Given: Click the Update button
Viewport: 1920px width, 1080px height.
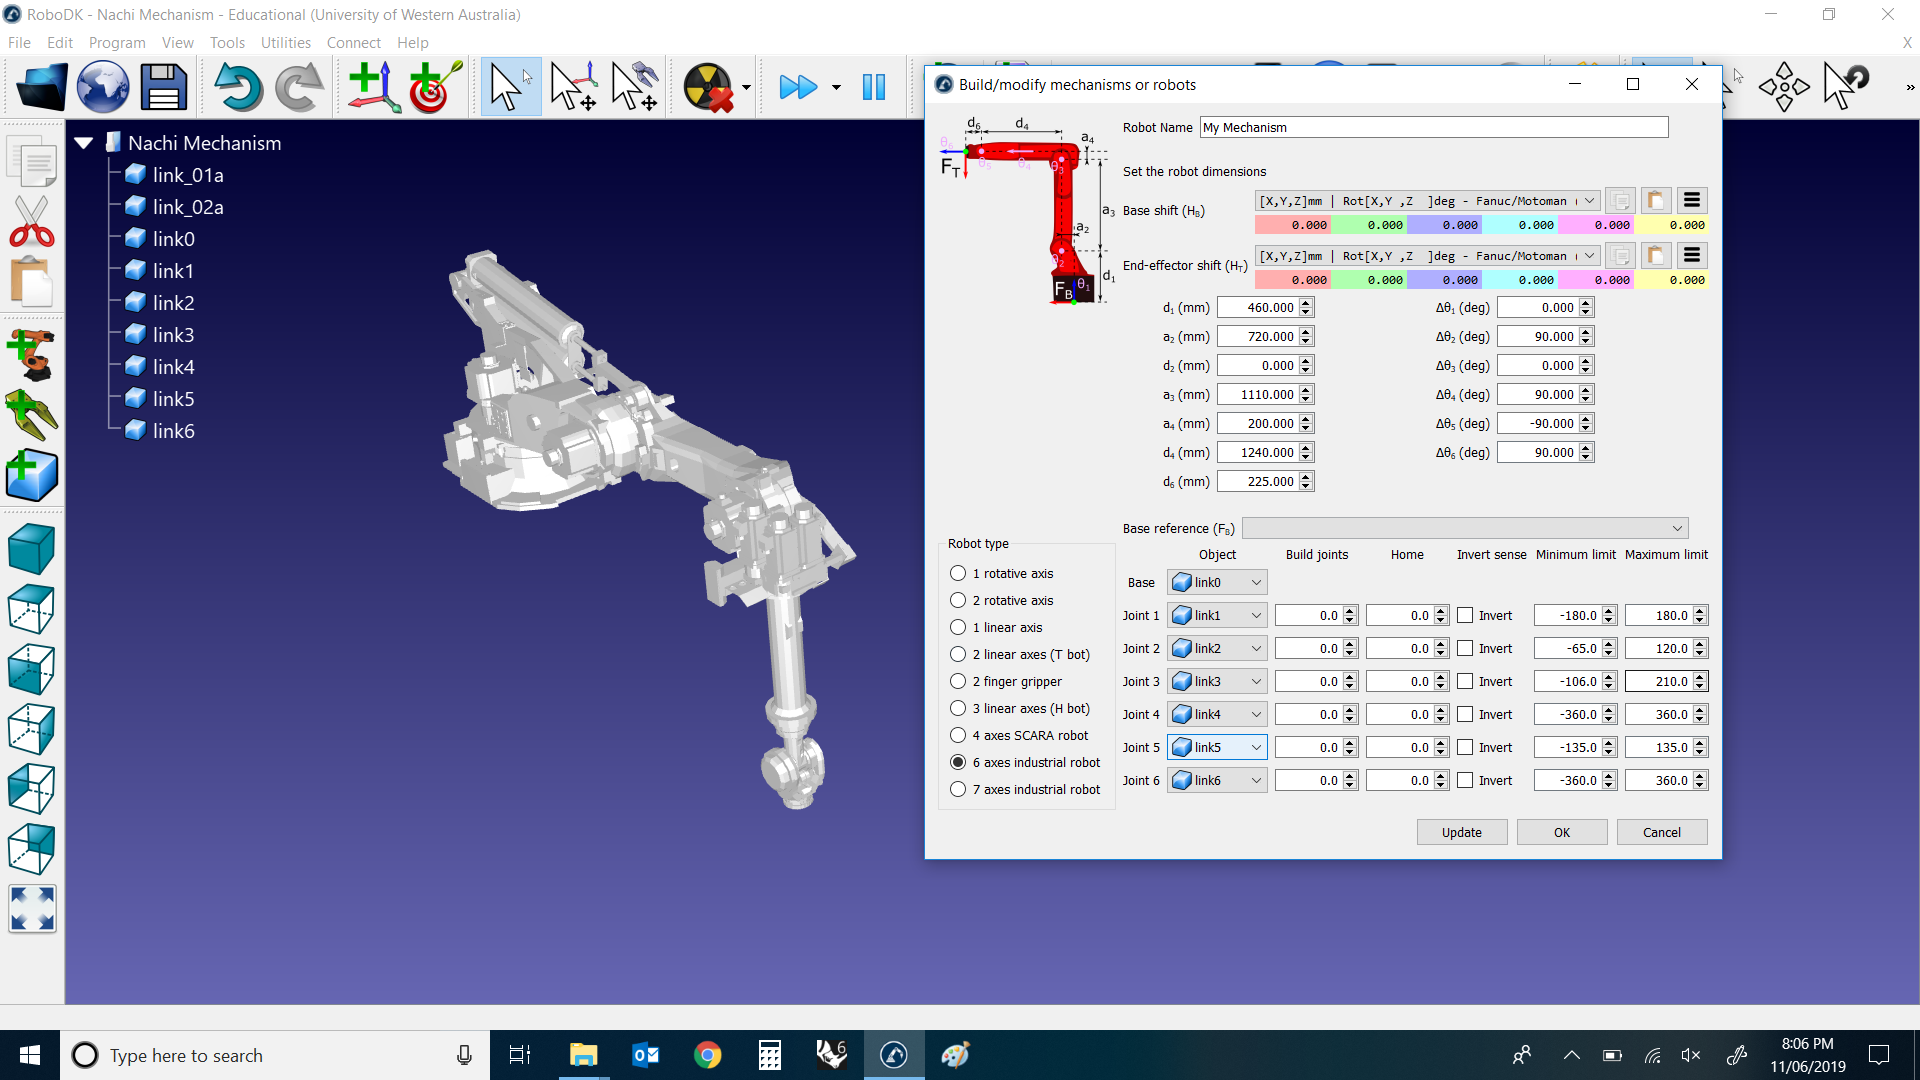Looking at the screenshot, I should coord(1461,832).
